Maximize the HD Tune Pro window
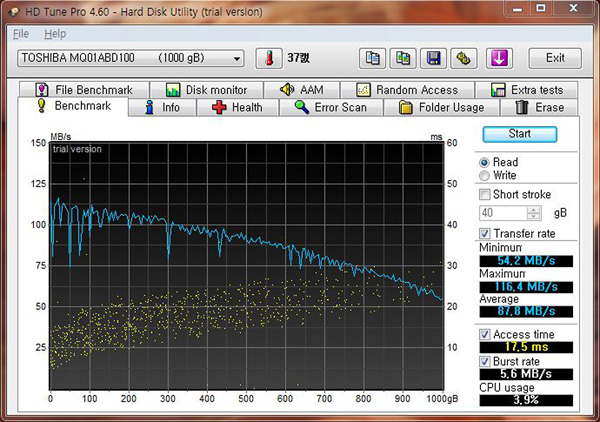Image resolution: width=600 pixels, height=422 pixels. pyautogui.click(x=540, y=8)
